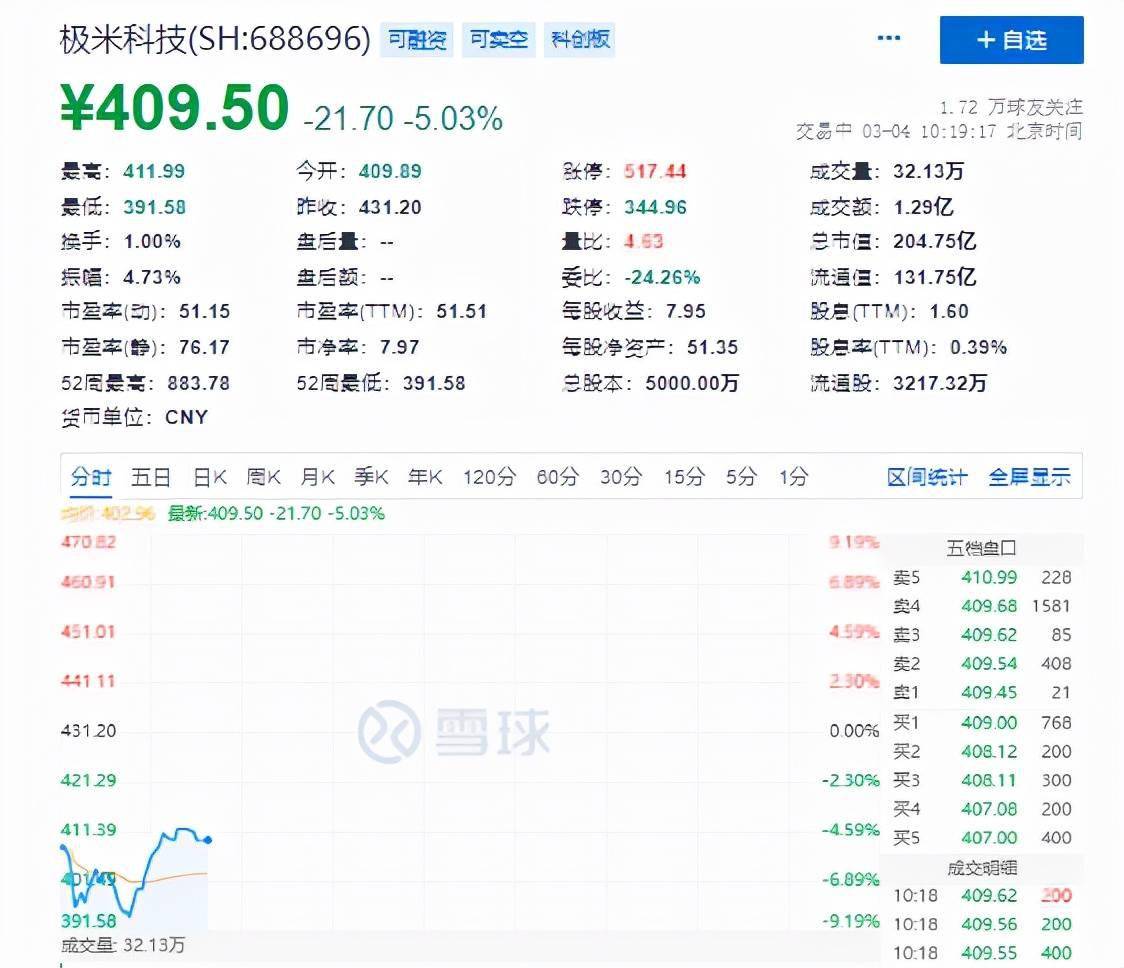This screenshot has height=968, width=1124.
Task: Switch to the 60分 sixty-minute chart
Action: coord(556,477)
